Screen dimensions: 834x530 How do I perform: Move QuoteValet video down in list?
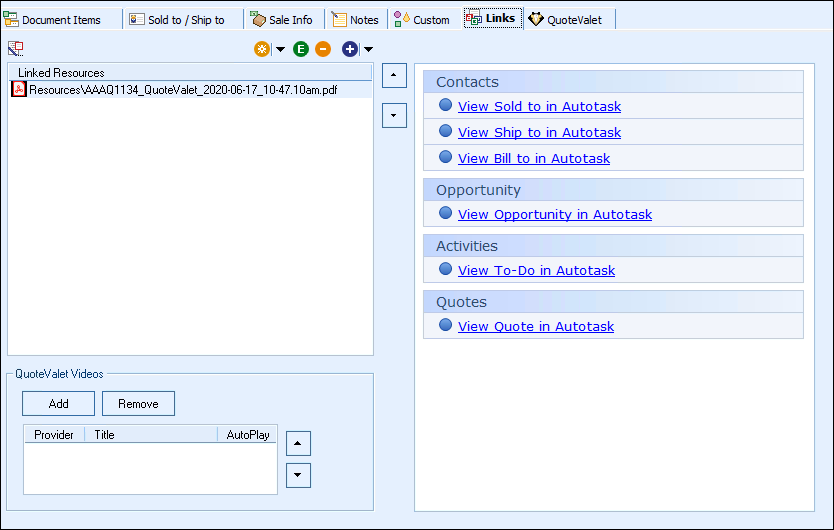298,475
